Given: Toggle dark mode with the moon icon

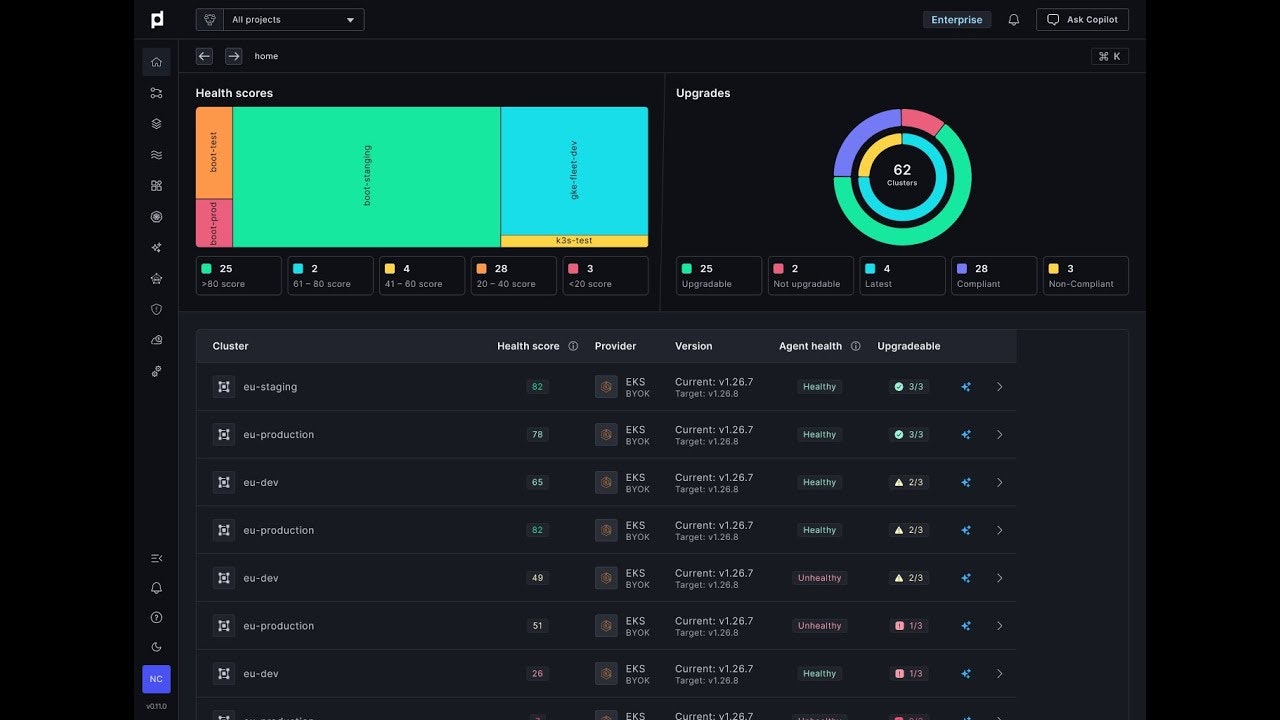Looking at the screenshot, I should [156, 647].
